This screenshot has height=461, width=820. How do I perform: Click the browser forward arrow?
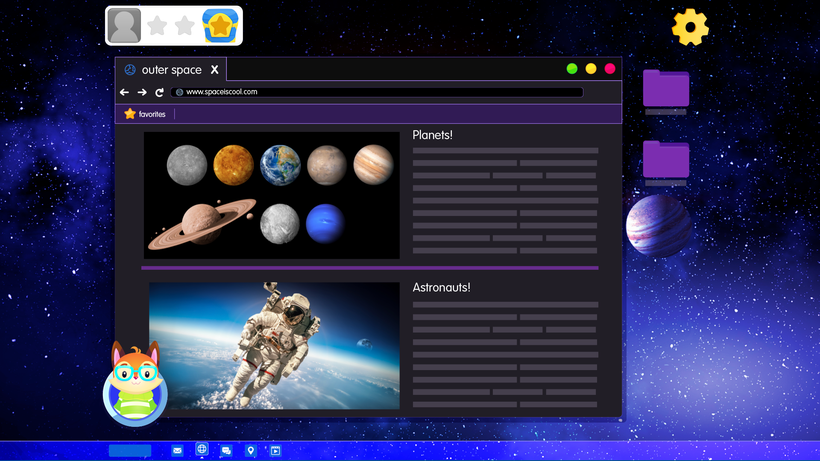coord(142,92)
